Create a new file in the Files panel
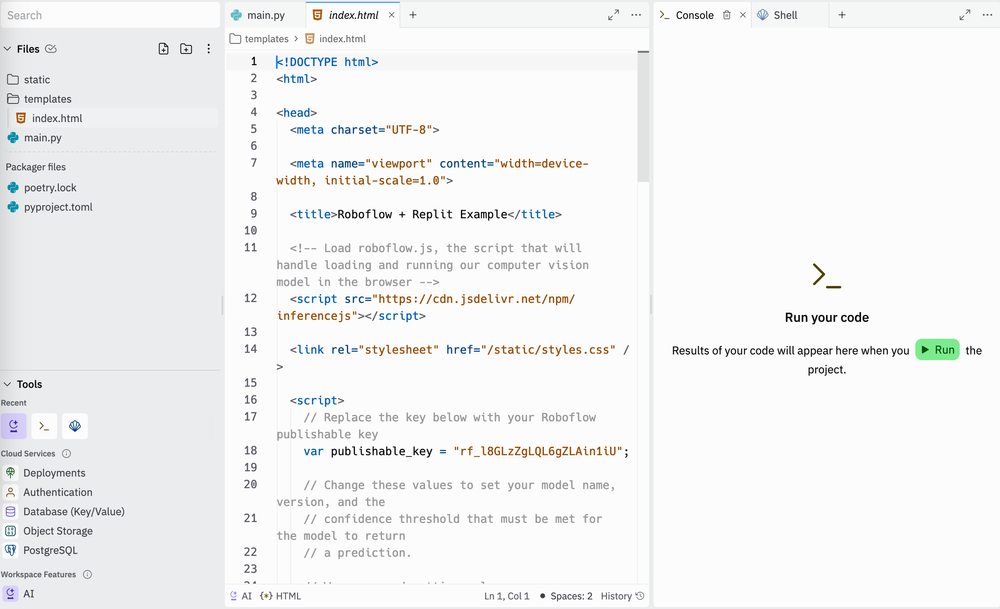Image resolution: width=1000 pixels, height=609 pixels. (163, 48)
